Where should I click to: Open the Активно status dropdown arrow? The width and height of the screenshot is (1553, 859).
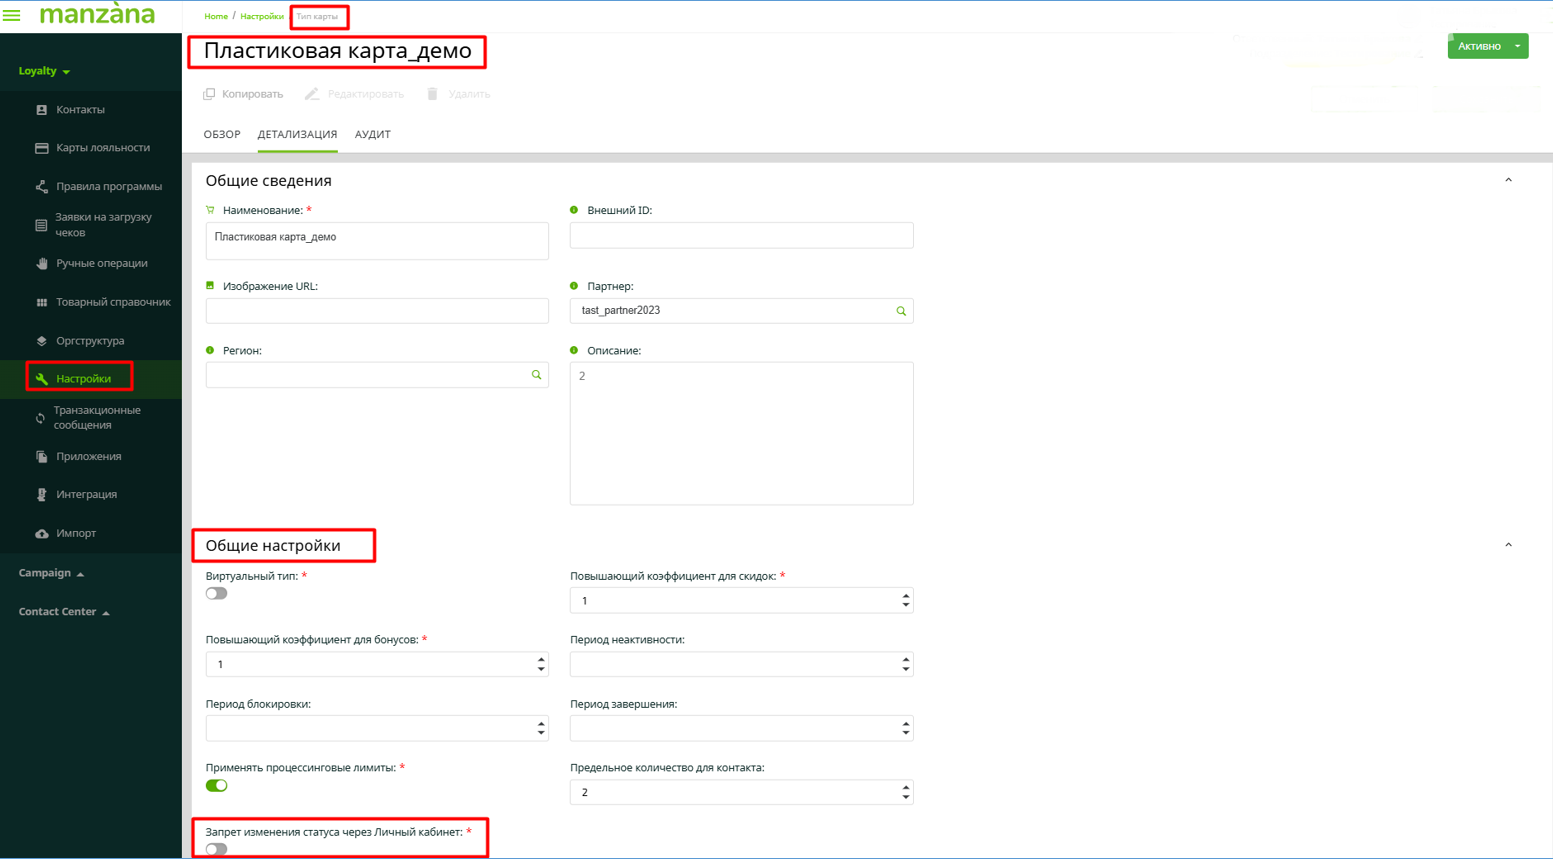pyautogui.click(x=1517, y=46)
